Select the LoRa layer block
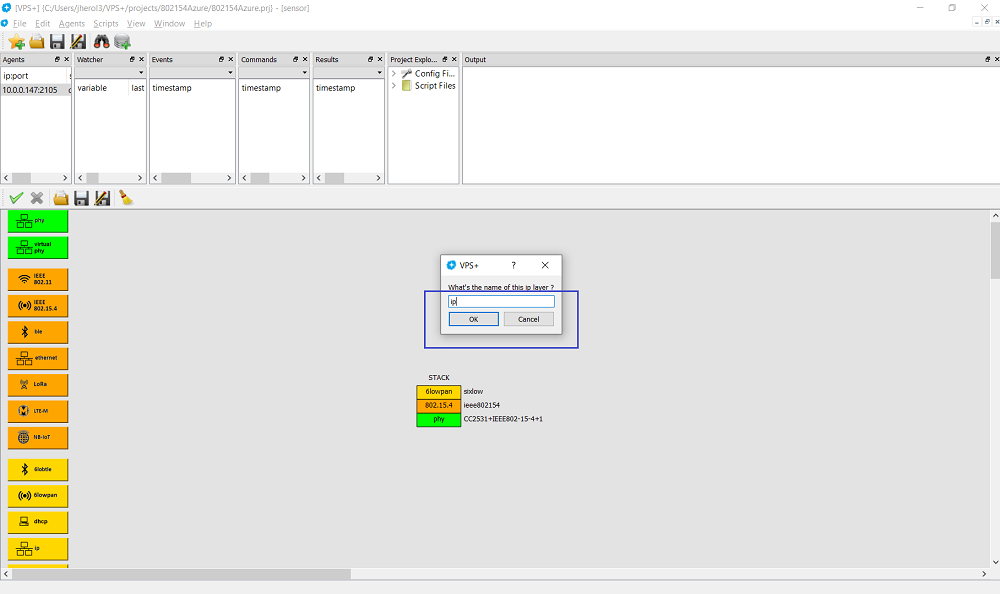 pos(38,385)
